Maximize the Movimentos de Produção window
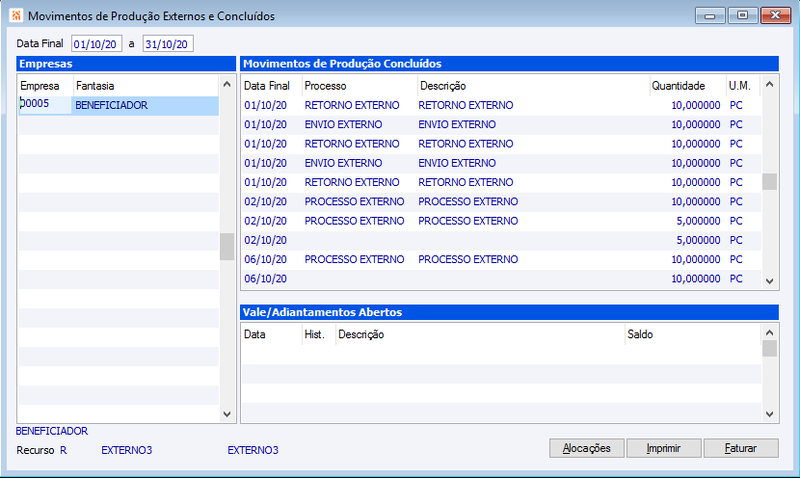The image size is (800, 478). [742, 16]
